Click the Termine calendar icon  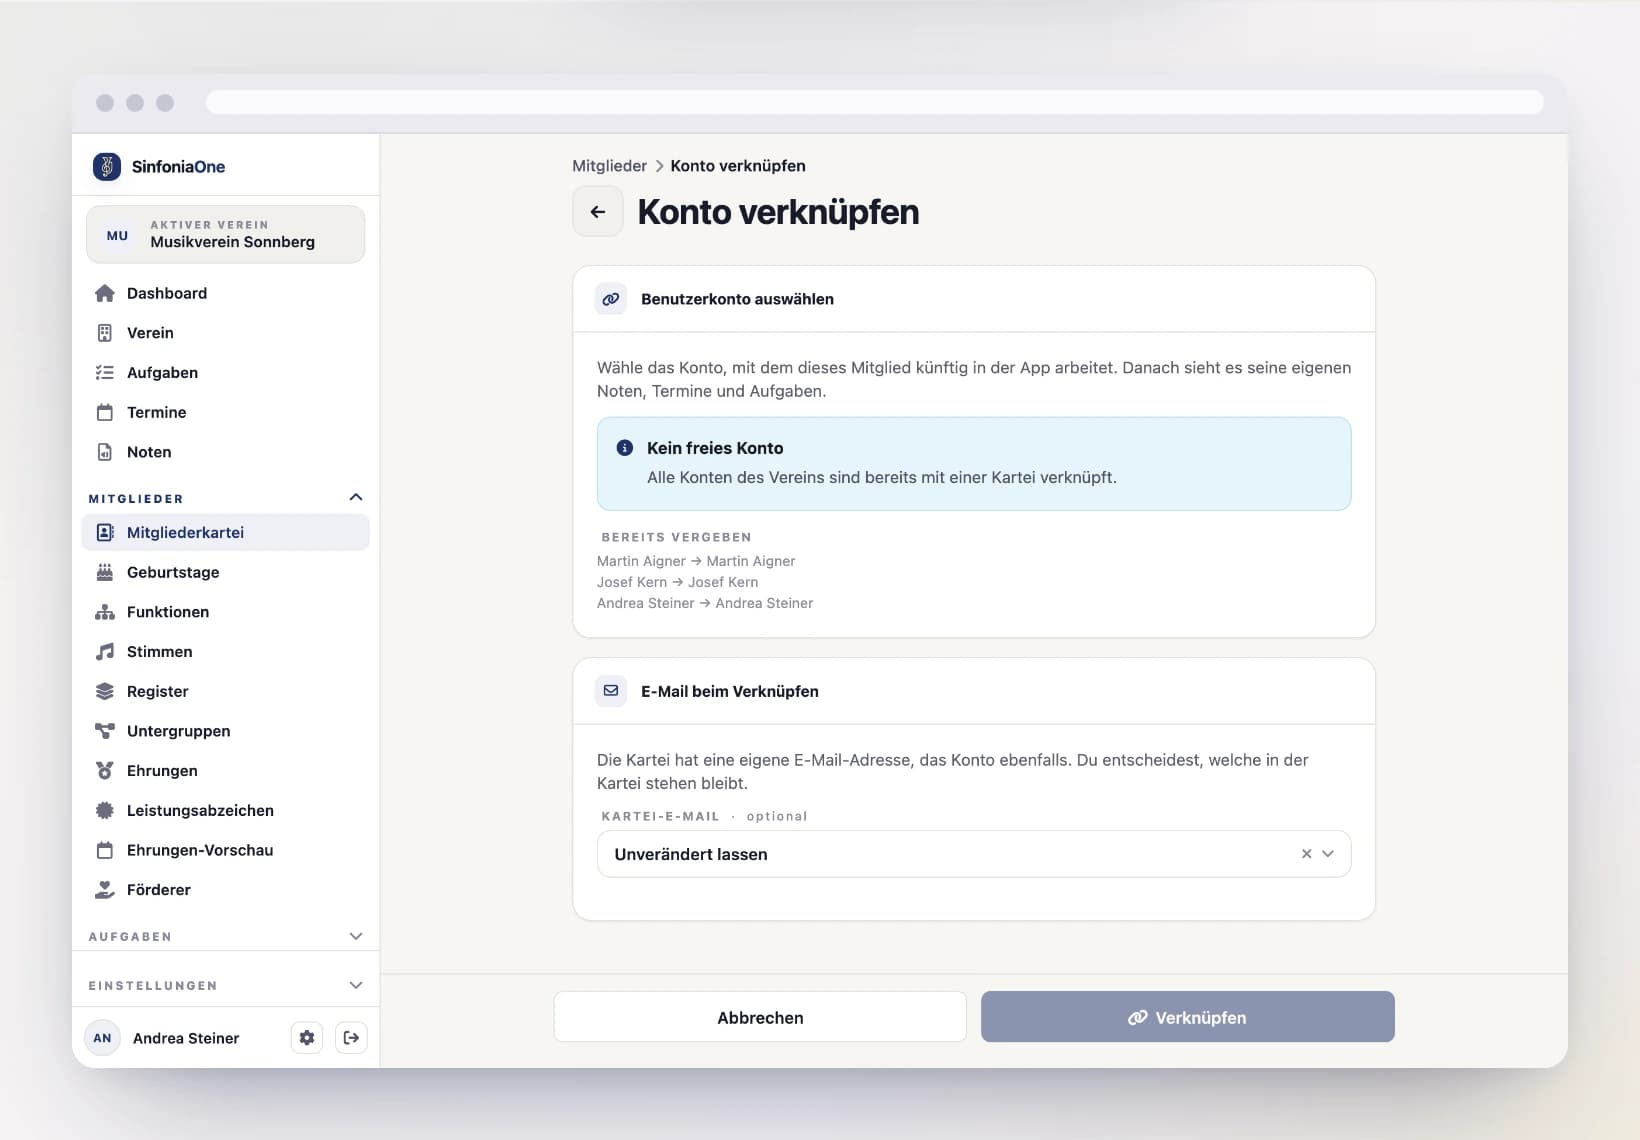(105, 412)
